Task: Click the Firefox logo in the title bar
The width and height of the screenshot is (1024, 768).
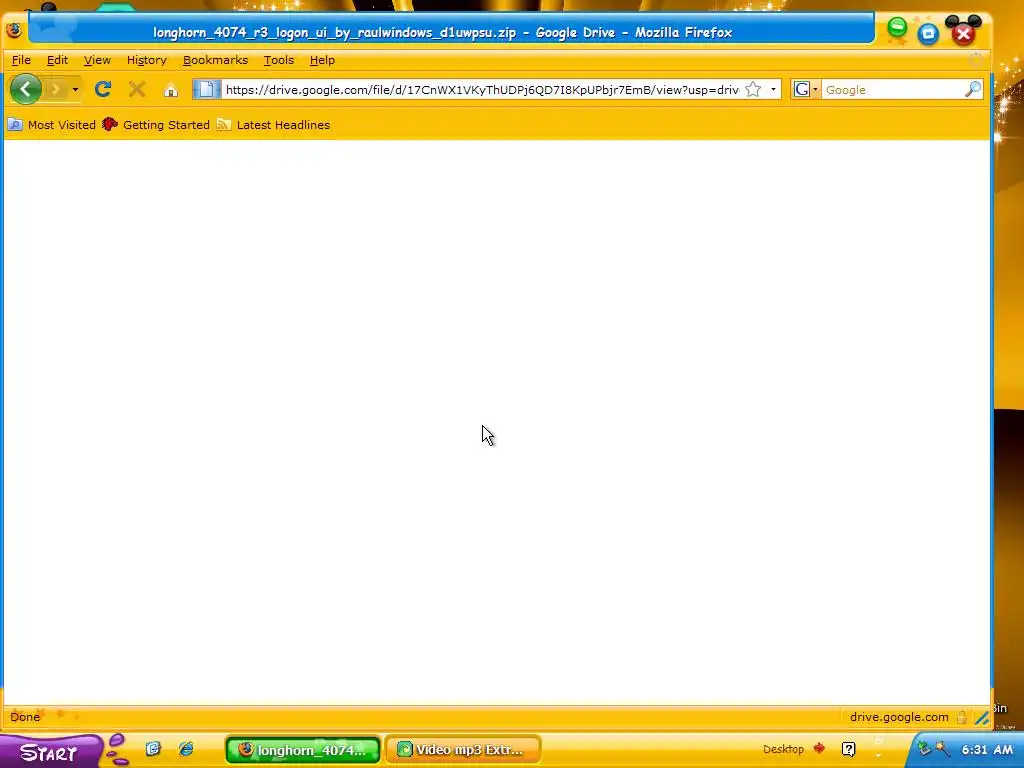Action: [14, 30]
